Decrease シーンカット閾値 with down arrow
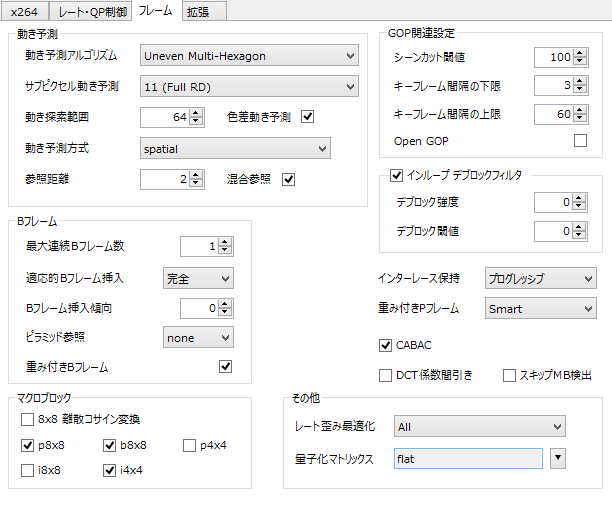612x517 pixels. 580,62
